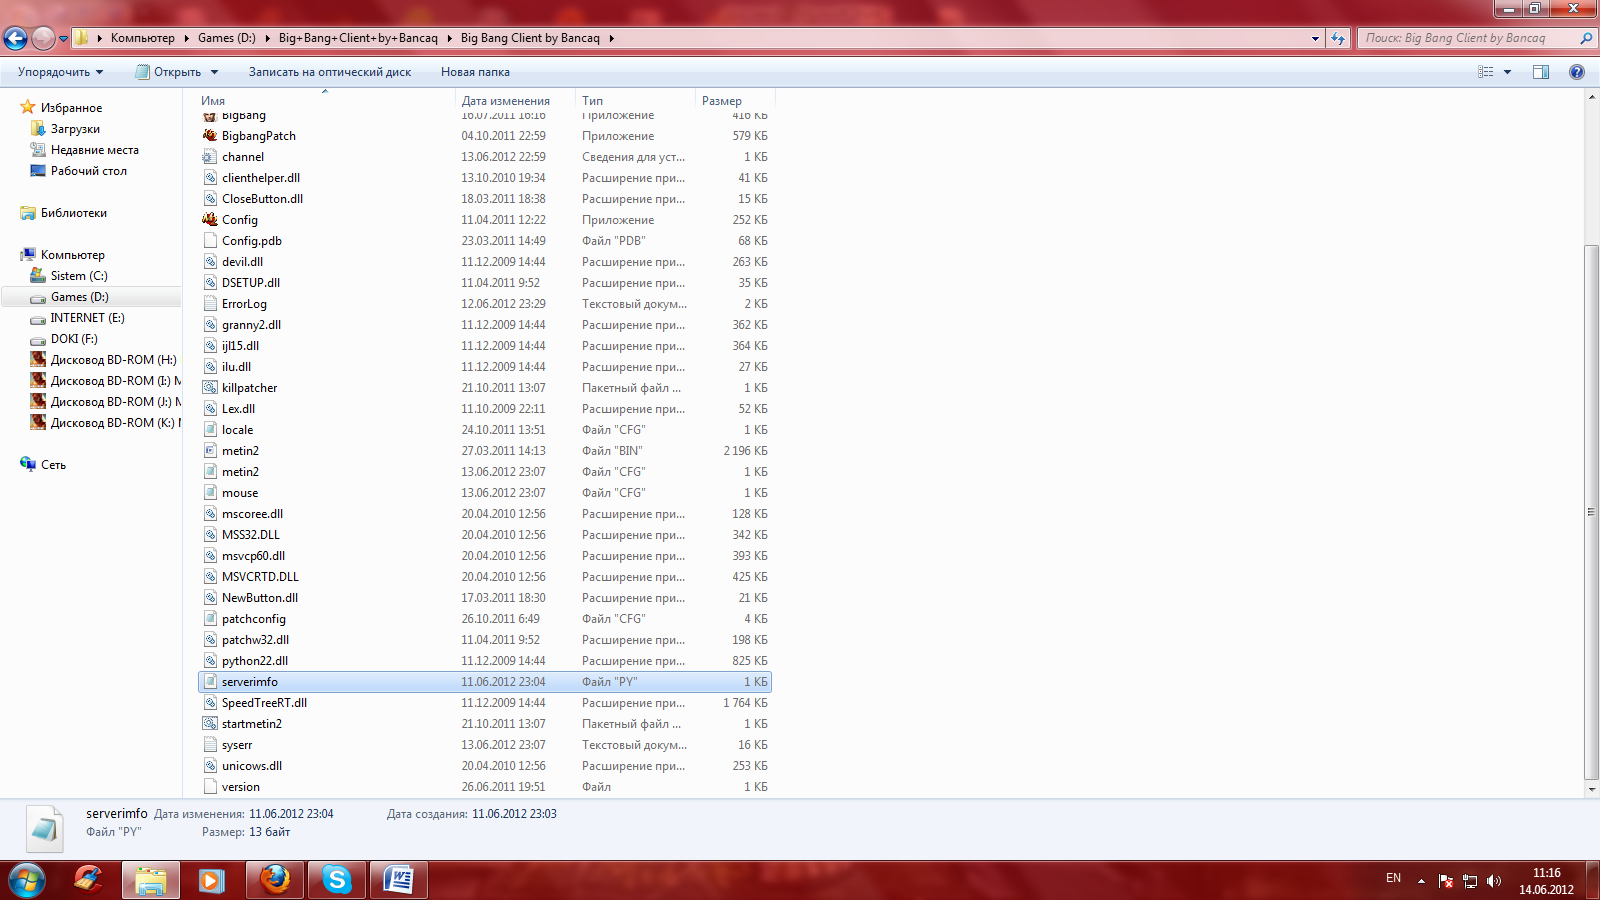Select file SpeedTreeRT.dll
The width and height of the screenshot is (1600, 900).
pos(264,703)
